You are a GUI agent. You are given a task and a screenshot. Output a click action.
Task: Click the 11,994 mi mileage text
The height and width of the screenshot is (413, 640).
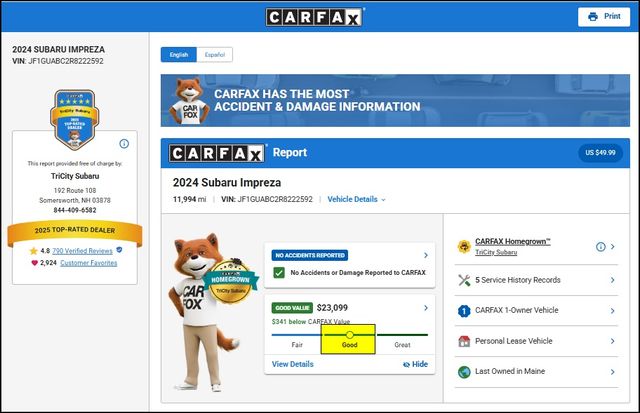(x=189, y=199)
